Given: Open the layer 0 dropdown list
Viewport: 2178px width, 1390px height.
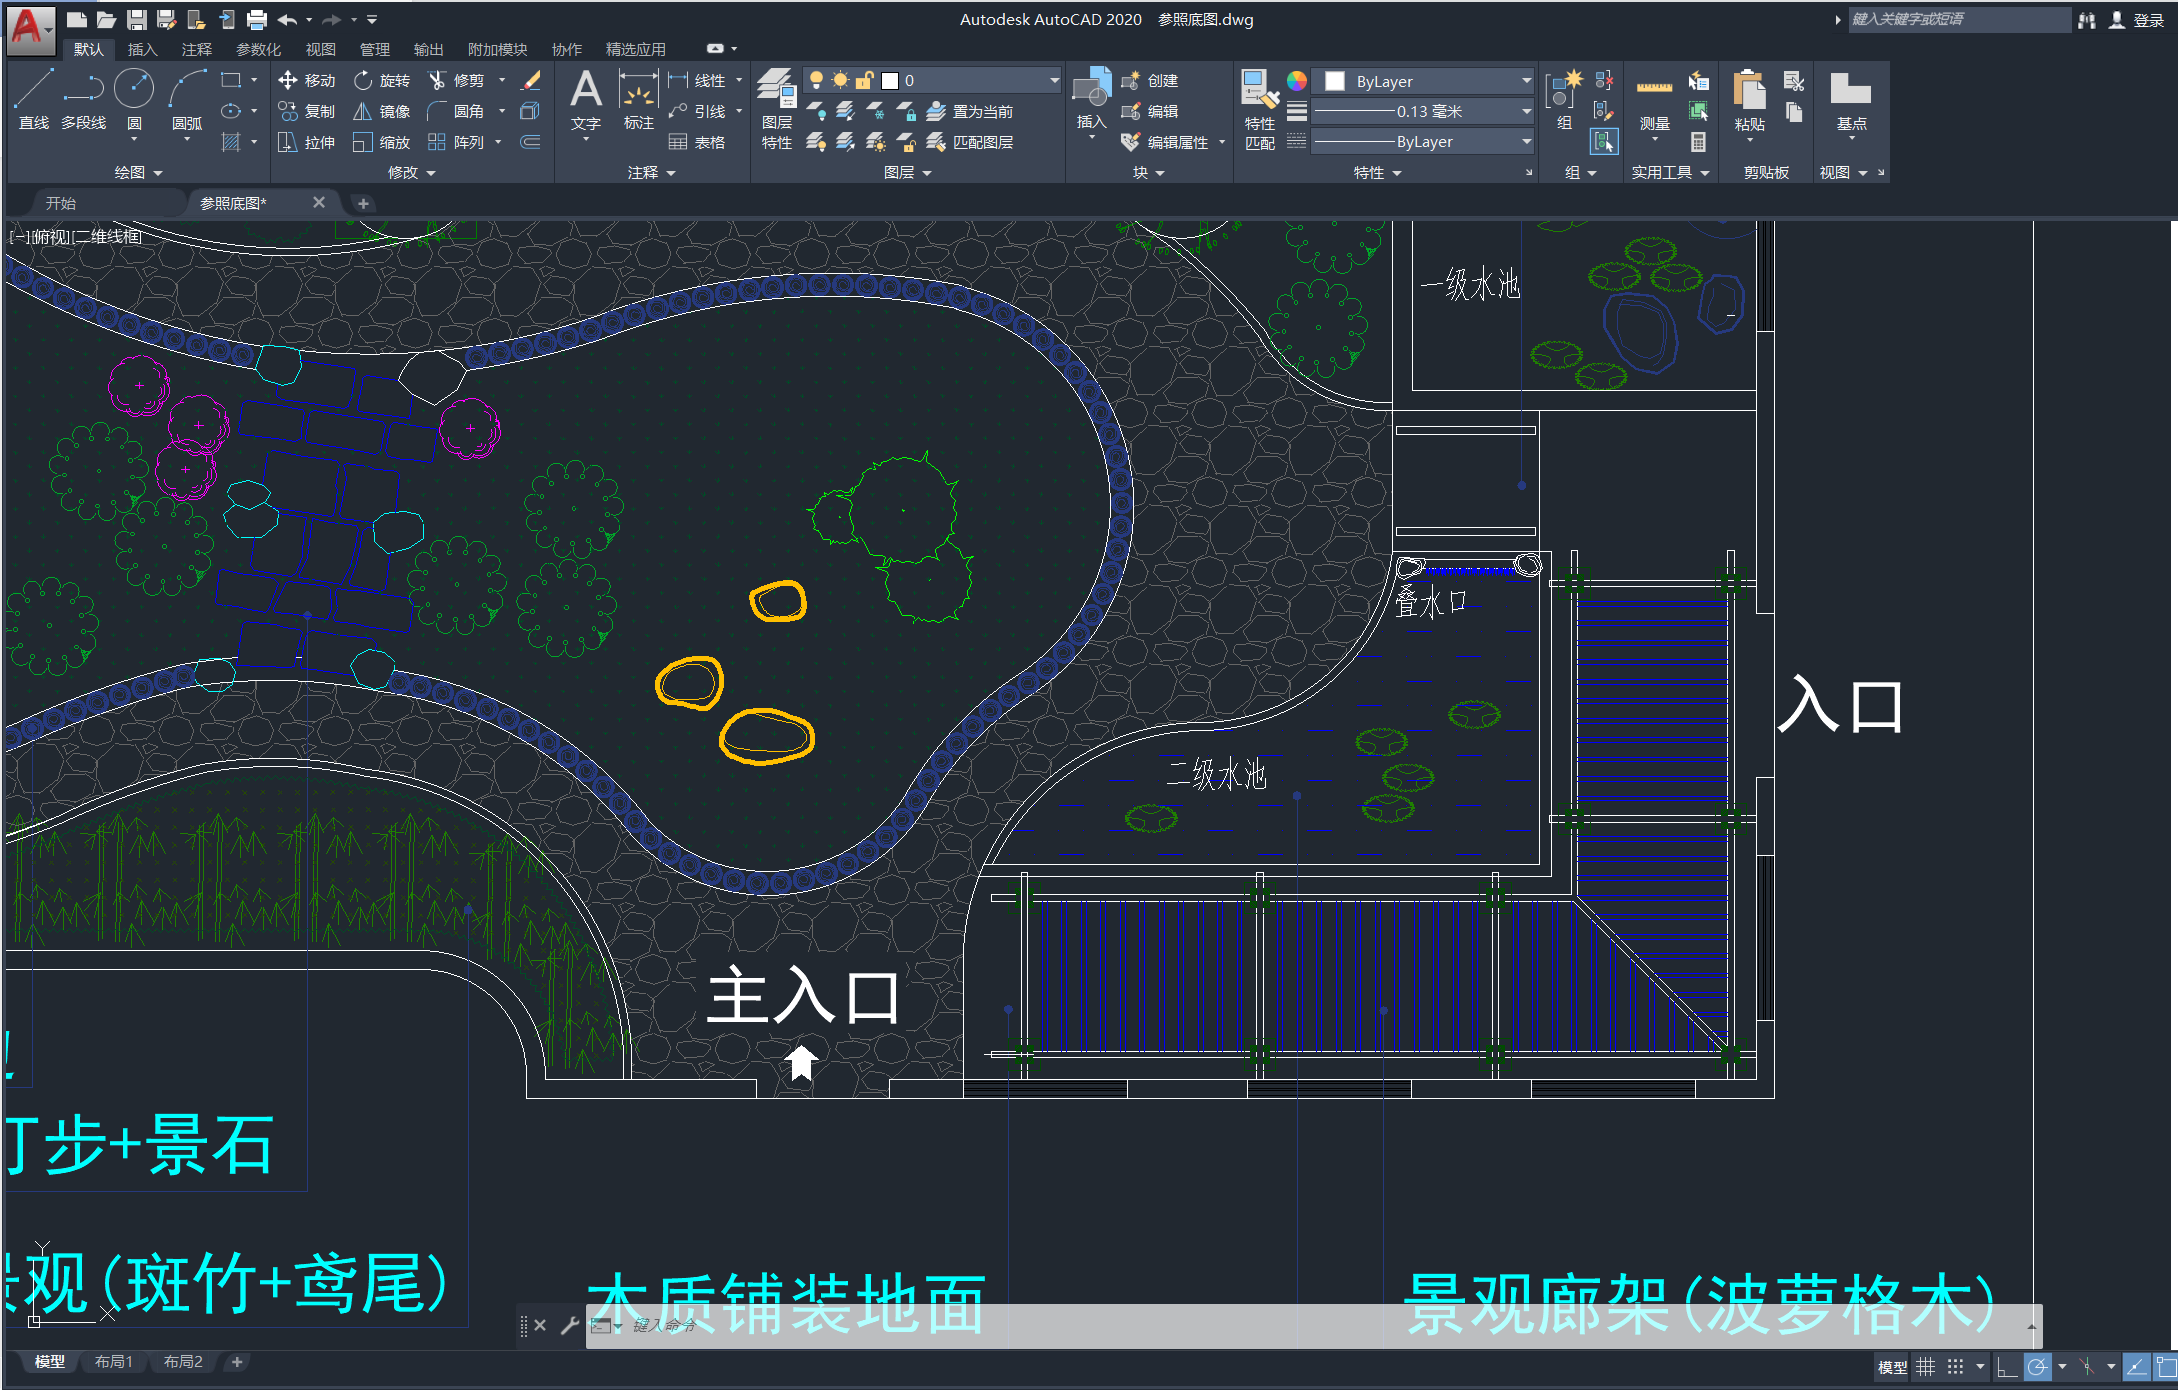Looking at the screenshot, I should pos(1054,80).
